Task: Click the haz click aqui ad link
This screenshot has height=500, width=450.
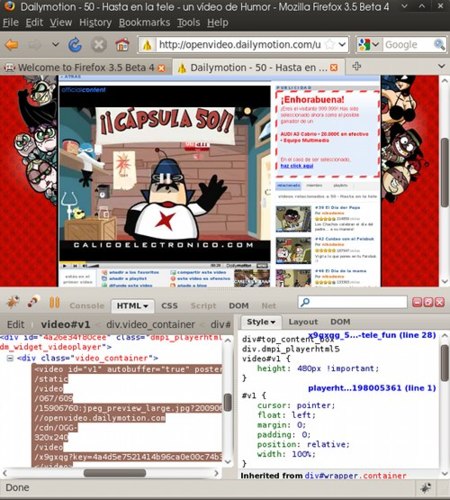Action: click(x=297, y=166)
